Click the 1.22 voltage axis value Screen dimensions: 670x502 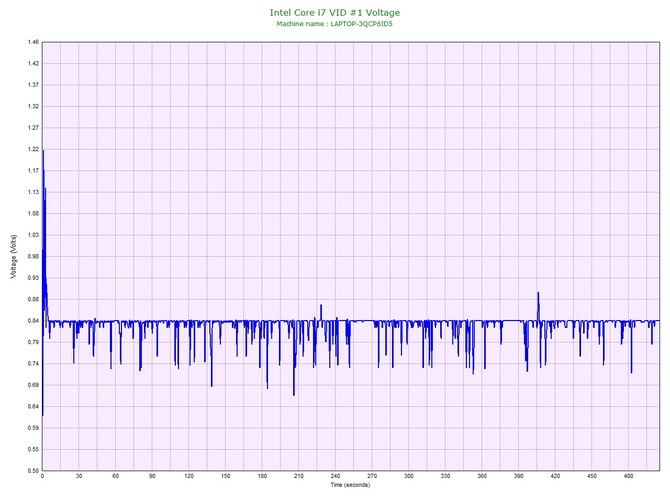click(33, 150)
